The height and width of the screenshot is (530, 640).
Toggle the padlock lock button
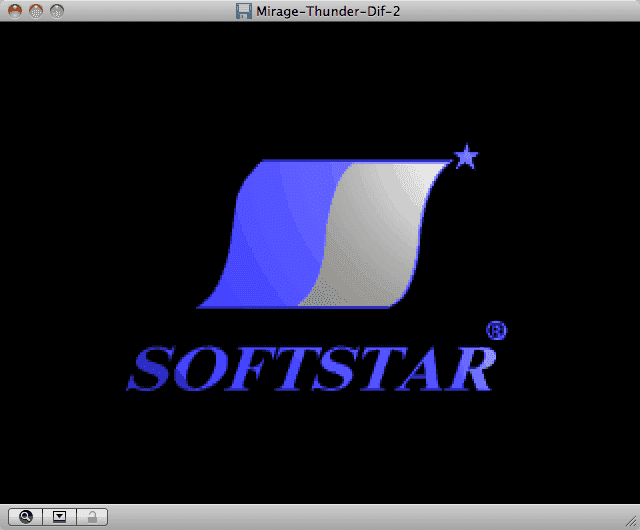pyautogui.click(x=92, y=517)
